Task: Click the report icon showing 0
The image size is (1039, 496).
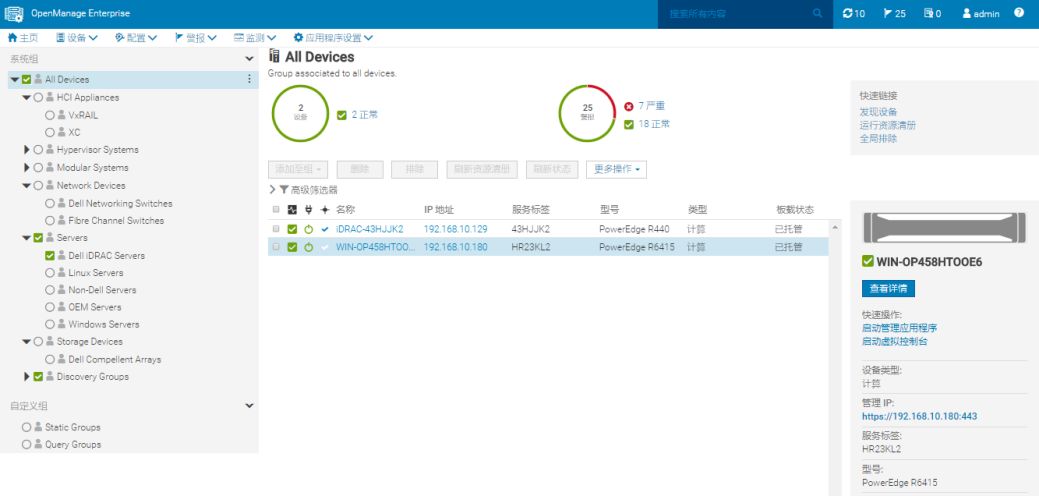Action: point(928,14)
